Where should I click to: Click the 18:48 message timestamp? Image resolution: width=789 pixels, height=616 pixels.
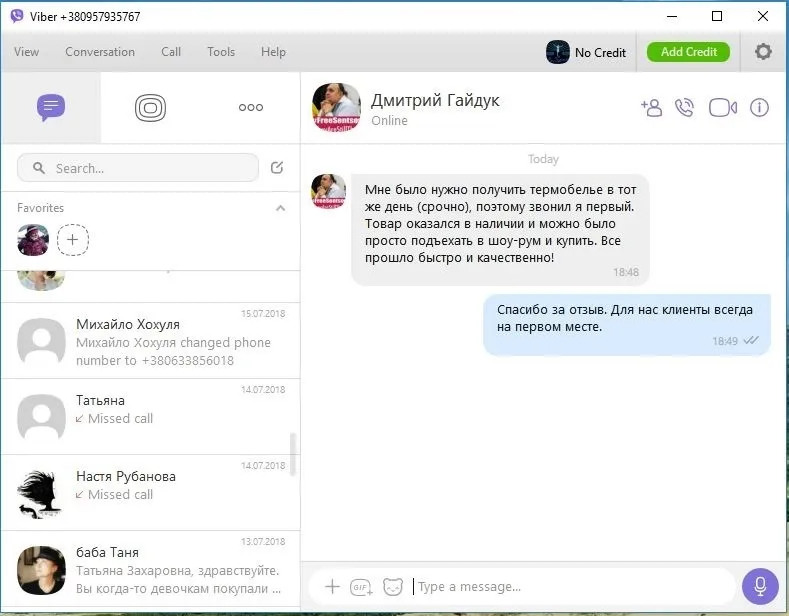(626, 272)
